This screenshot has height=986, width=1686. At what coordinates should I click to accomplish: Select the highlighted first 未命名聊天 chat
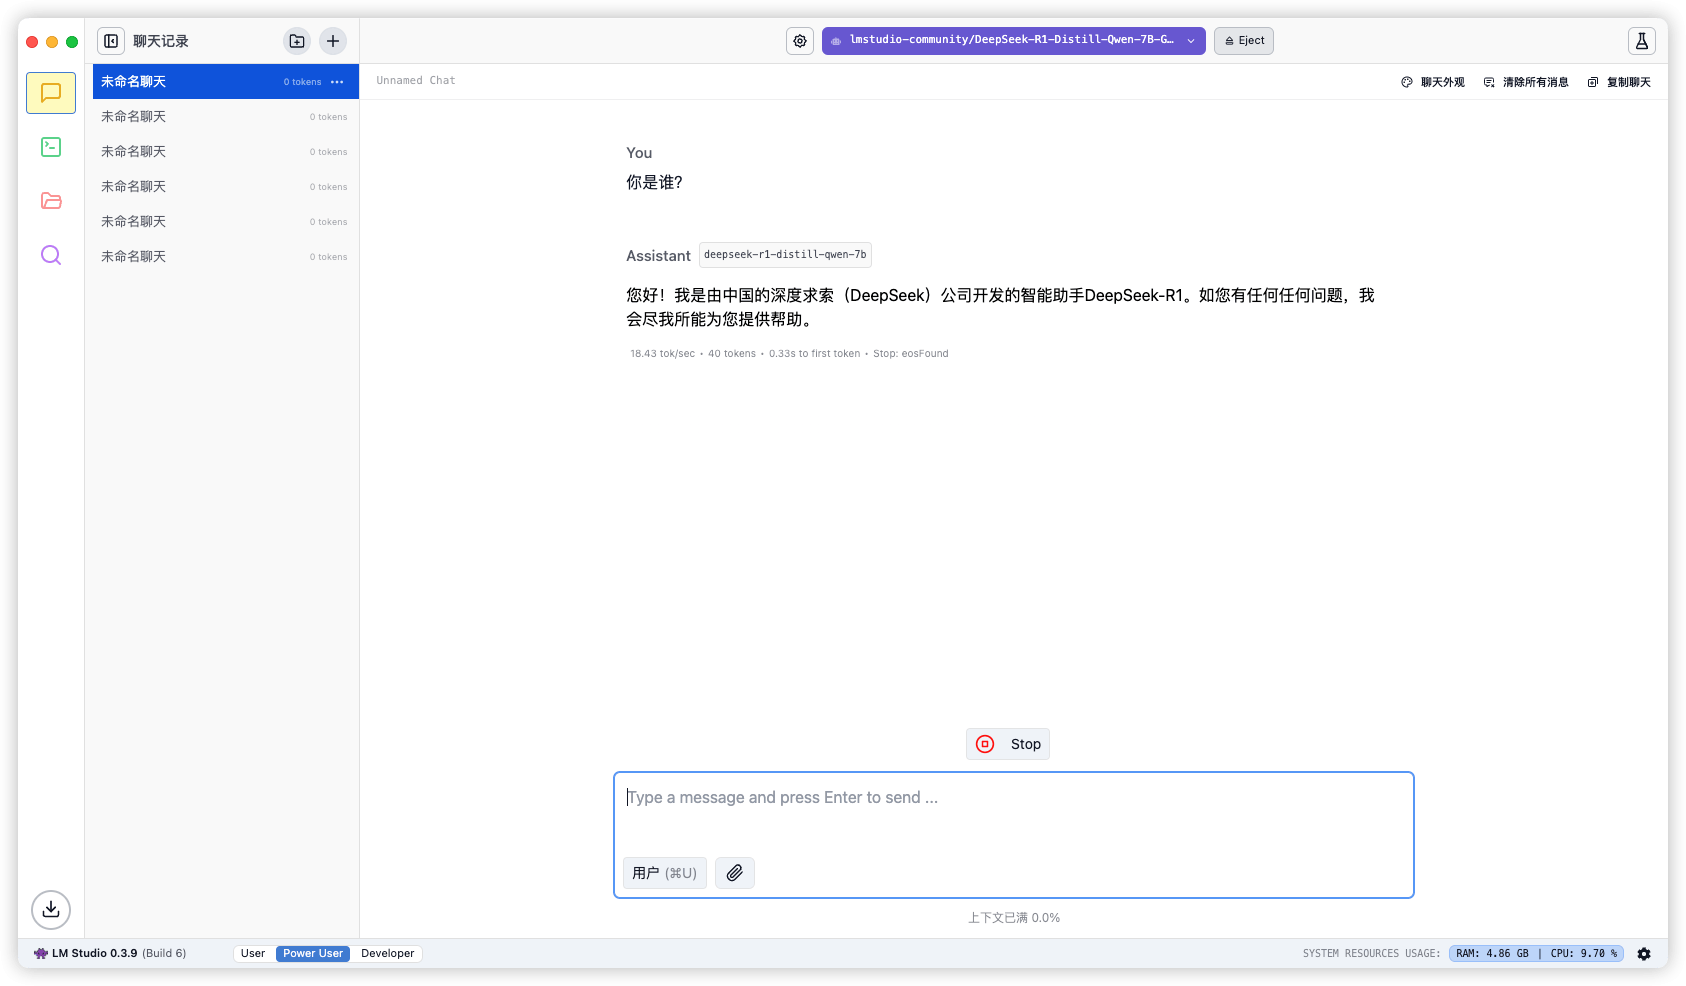pos(226,82)
